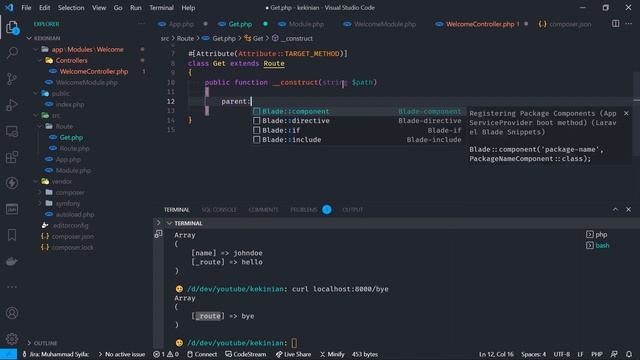Switch to the composer.json editor tab
The width and height of the screenshot is (640, 360).
(570, 24)
